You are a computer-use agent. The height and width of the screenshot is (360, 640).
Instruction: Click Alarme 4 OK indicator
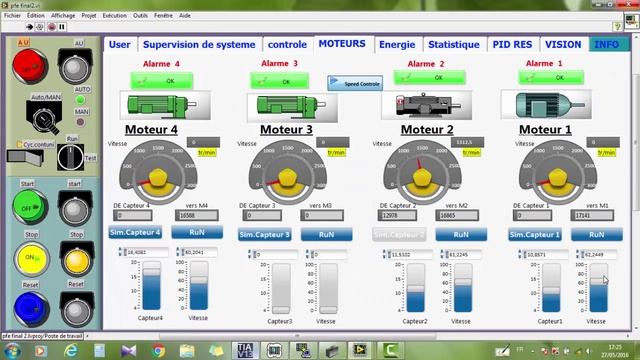[162, 81]
